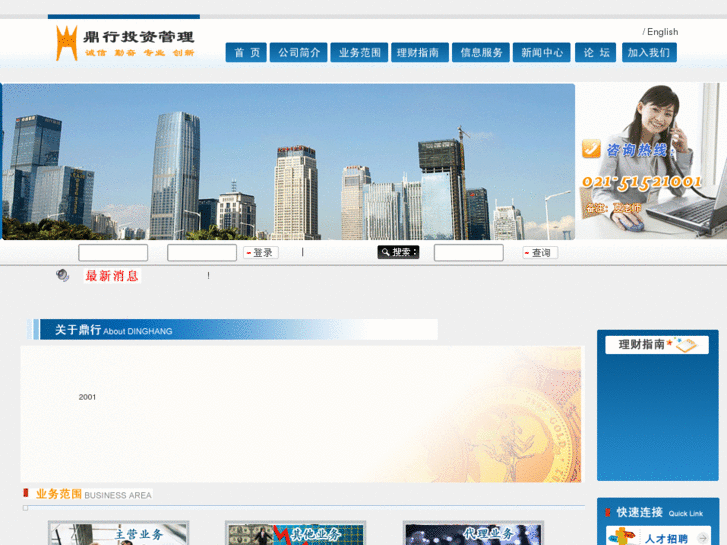Open the 首页 home menu item

(x=246, y=52)
